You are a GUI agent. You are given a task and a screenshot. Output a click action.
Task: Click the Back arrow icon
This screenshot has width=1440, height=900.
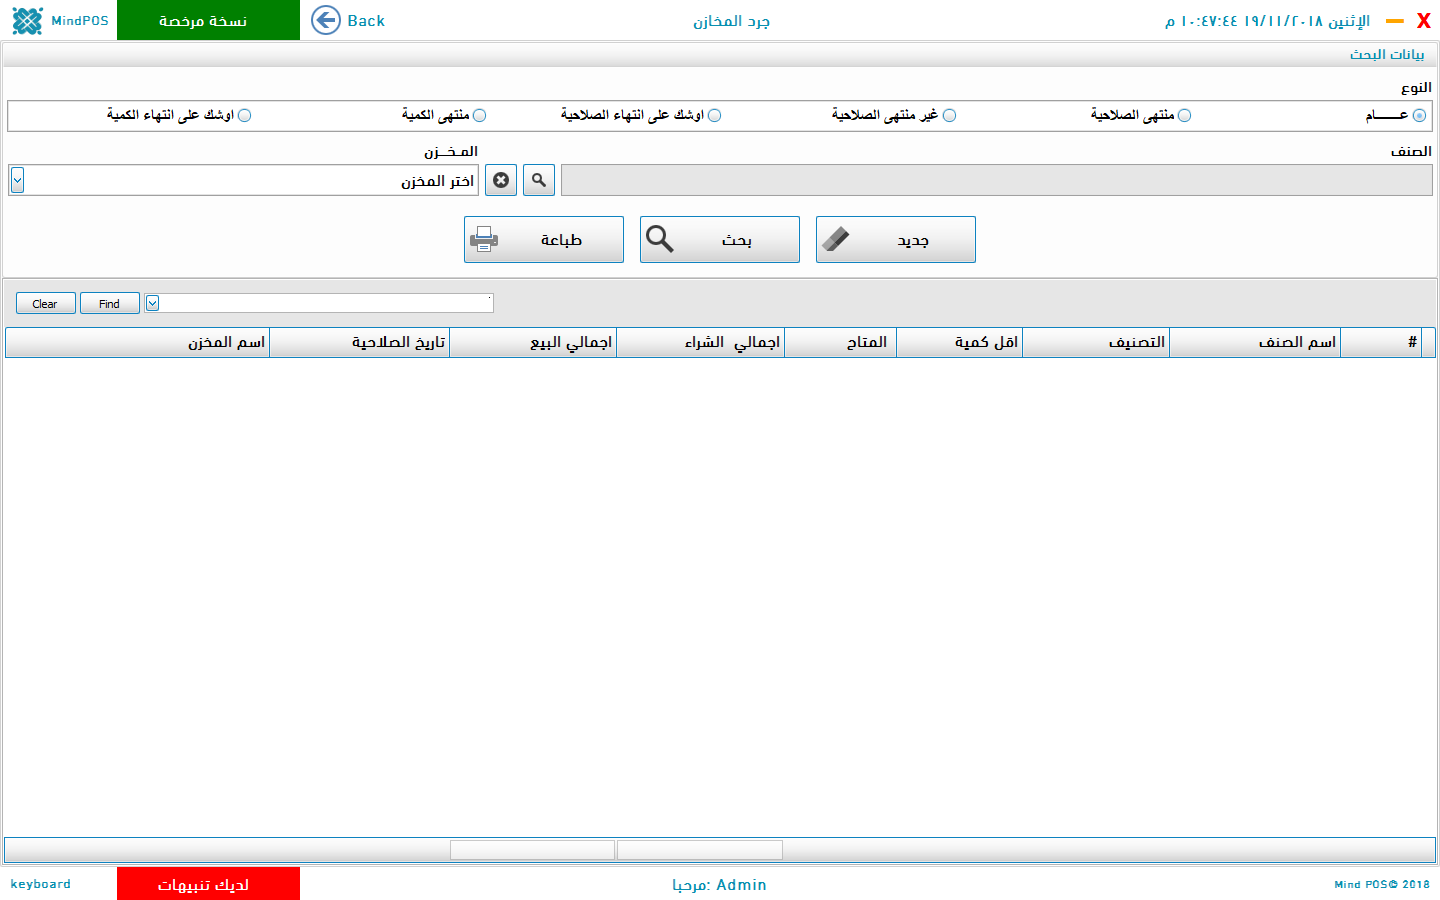pyautogui.click(x=326, y=20)
